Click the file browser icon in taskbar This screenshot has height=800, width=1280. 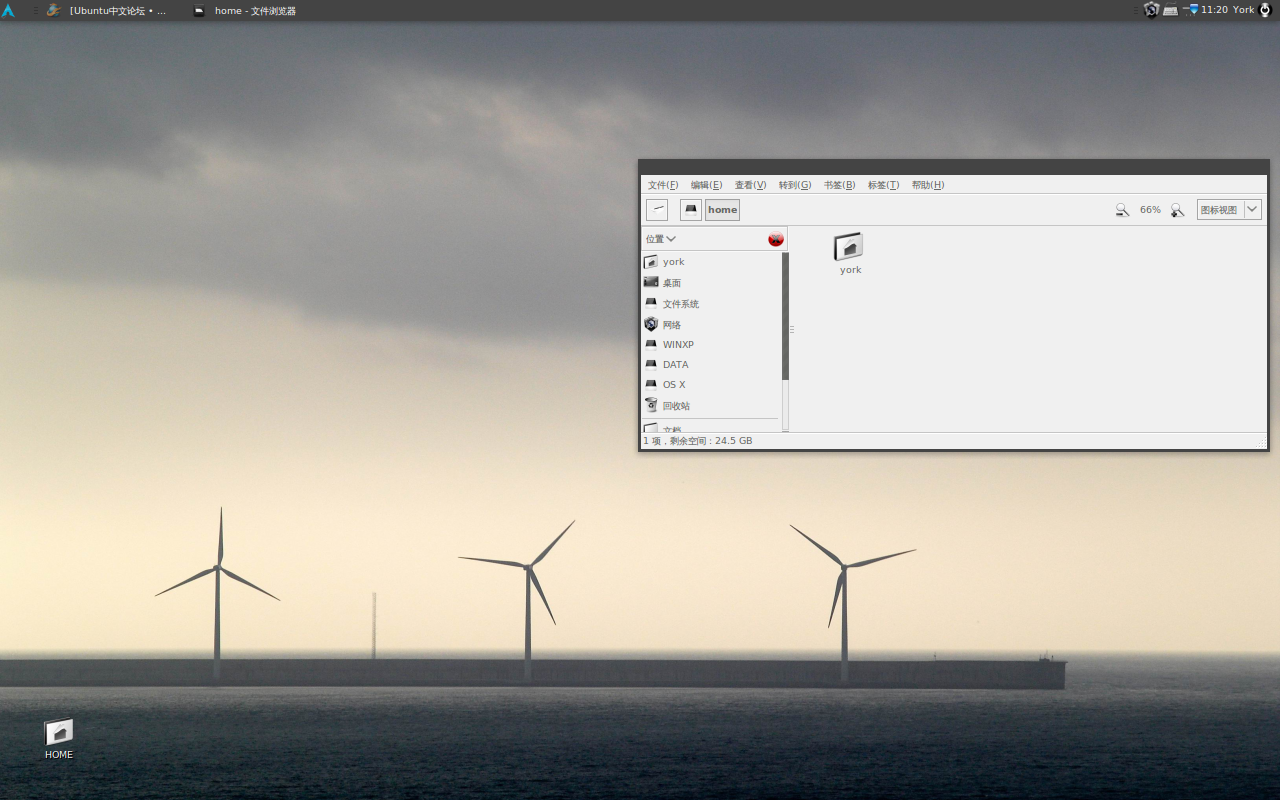pyautogui.click(x=200, y=11)
